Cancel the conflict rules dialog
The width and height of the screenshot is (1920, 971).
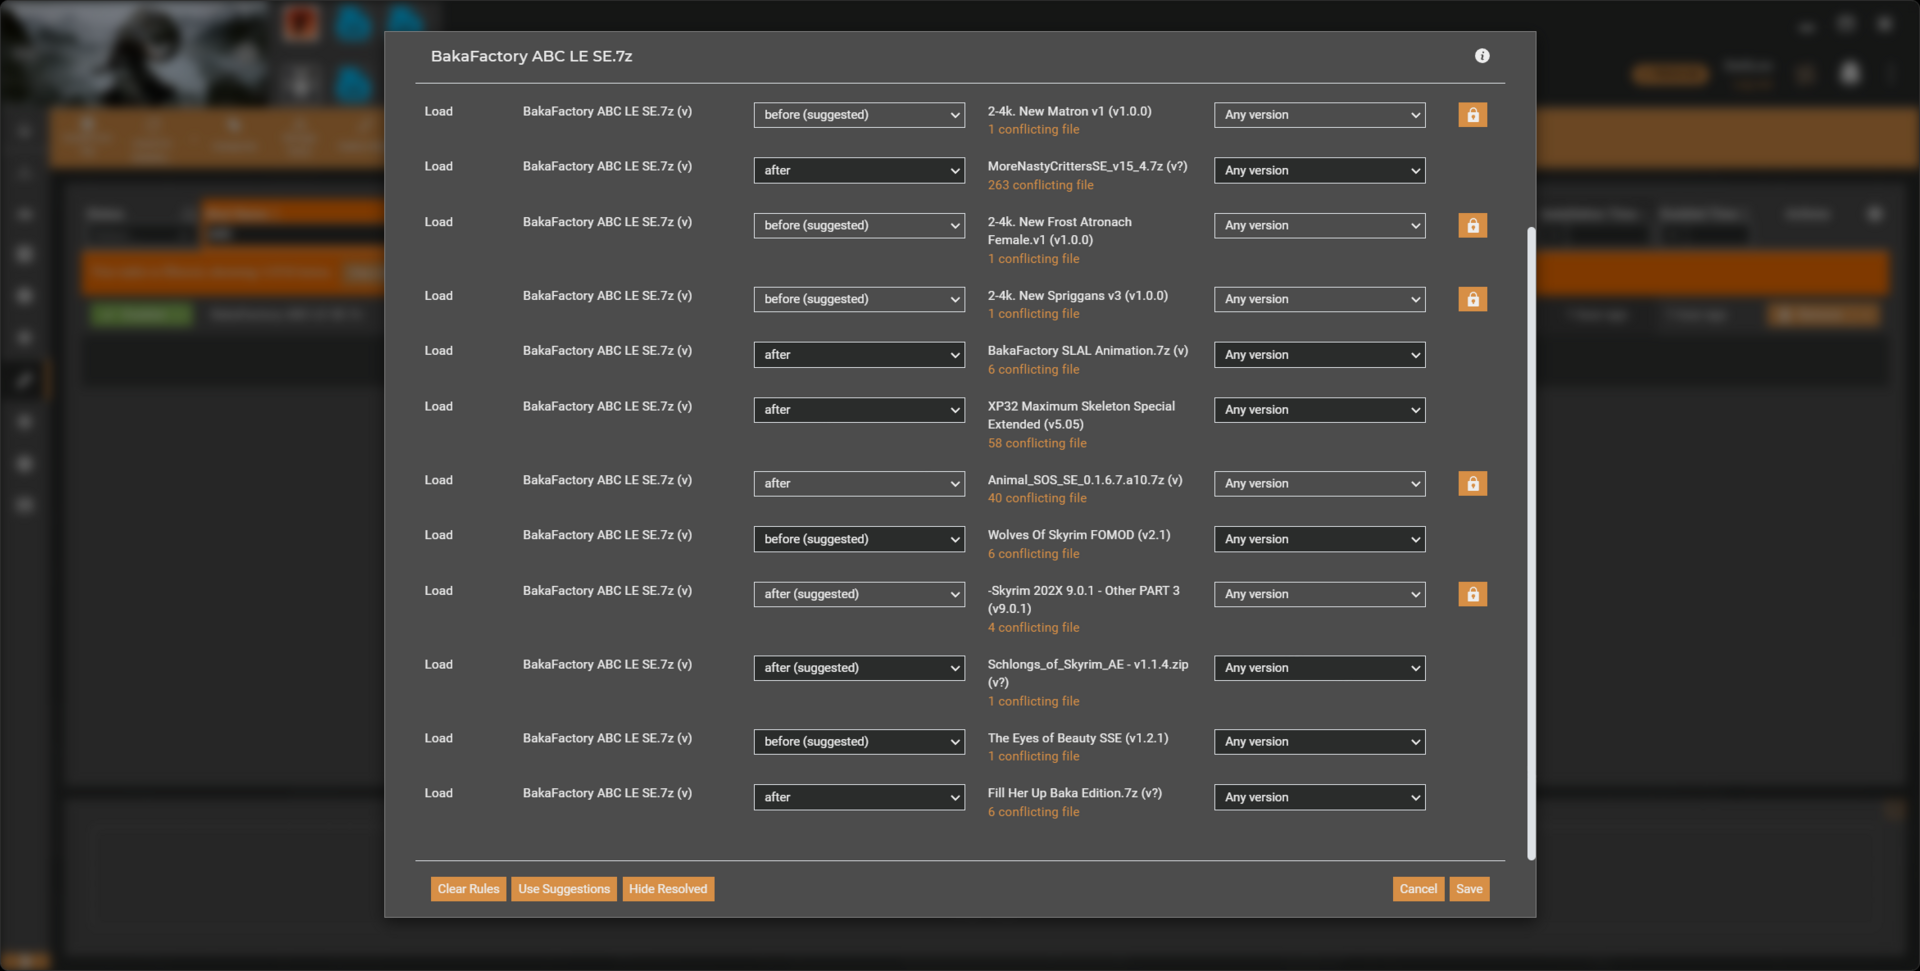1418,889
